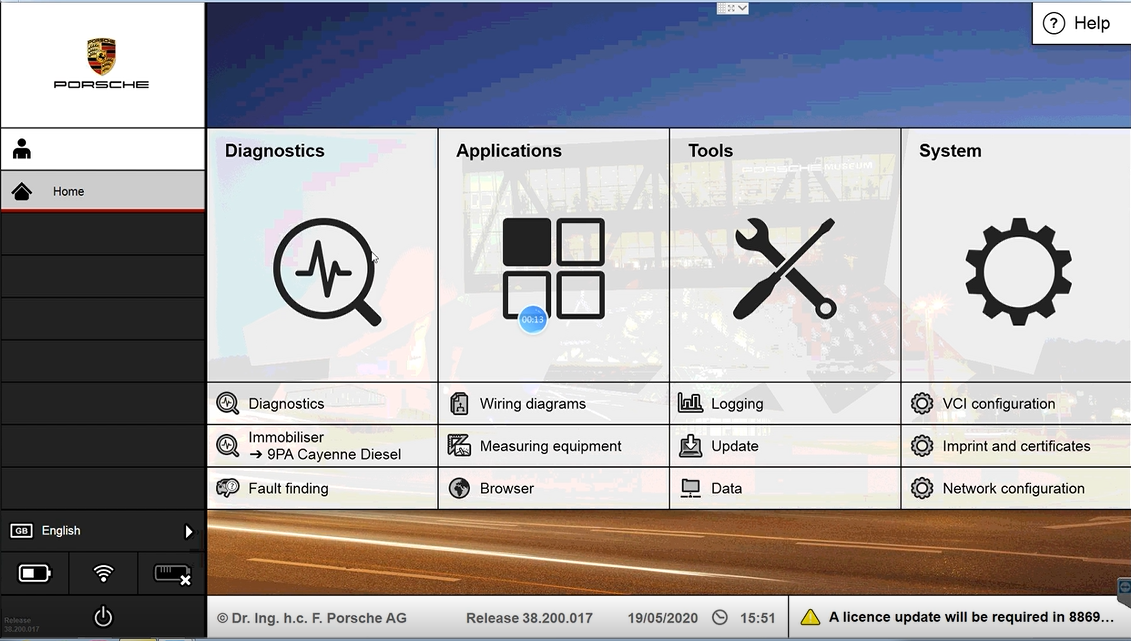
Task: Open the System gear icon
Action: point(1017,271)
